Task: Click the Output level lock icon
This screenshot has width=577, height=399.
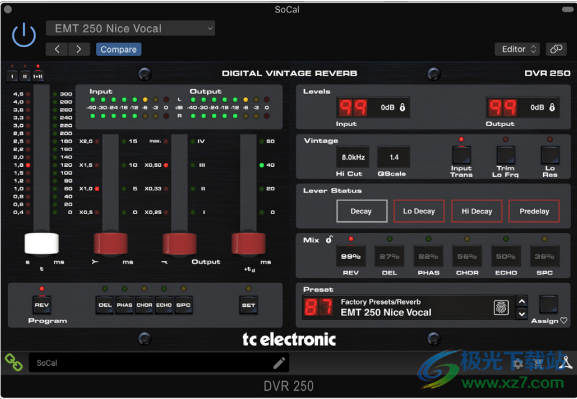Action: [x=552, y=107]
